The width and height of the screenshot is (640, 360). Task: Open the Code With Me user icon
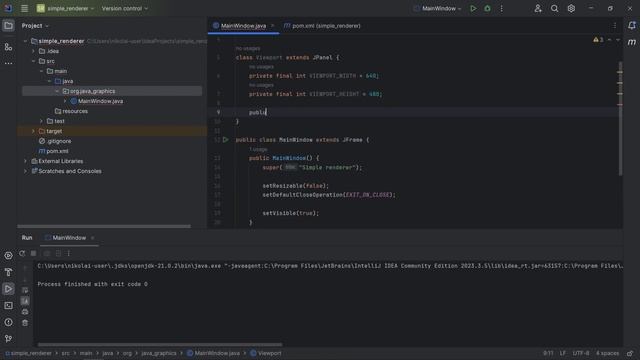(538, 8)
